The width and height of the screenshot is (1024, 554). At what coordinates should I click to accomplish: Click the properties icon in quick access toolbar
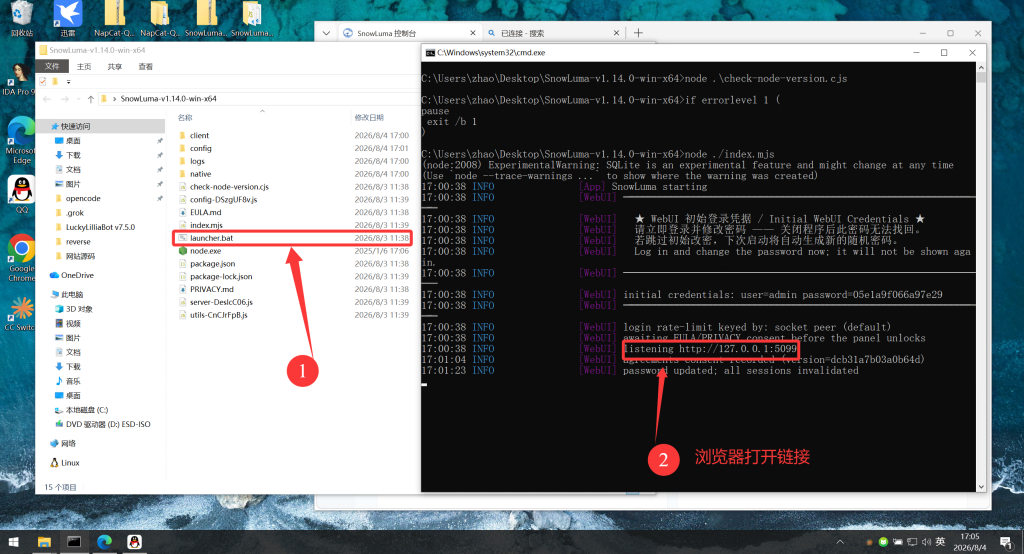(x=43, y=82)
